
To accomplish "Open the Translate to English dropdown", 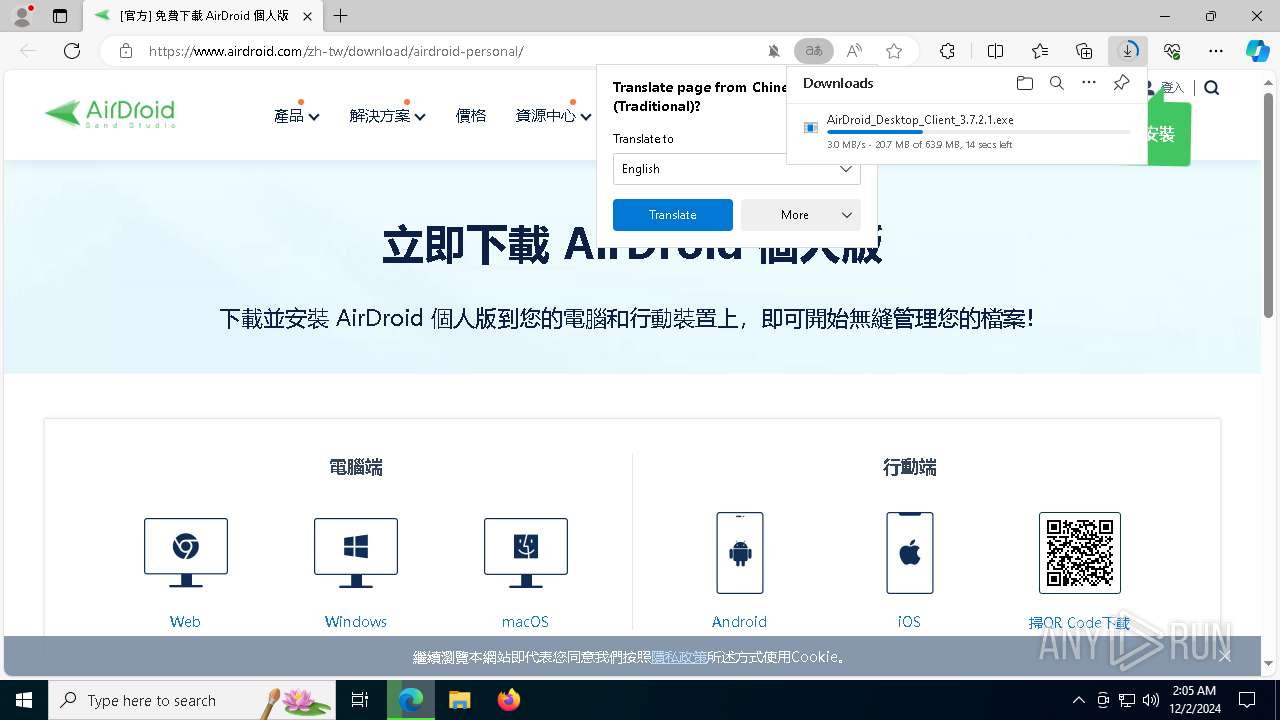I will pyautogui.click(x=736, y=169).
